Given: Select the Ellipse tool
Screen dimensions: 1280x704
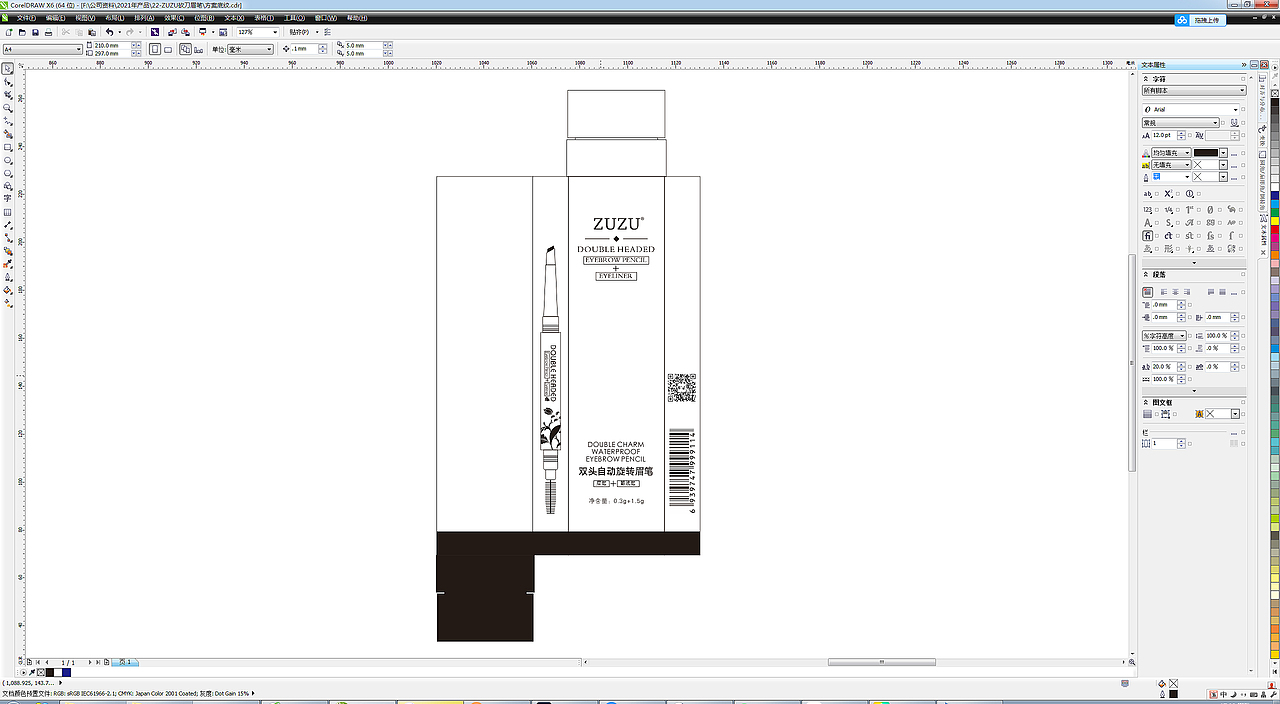Looking at the screenshot, I should (x=8, y=160).
